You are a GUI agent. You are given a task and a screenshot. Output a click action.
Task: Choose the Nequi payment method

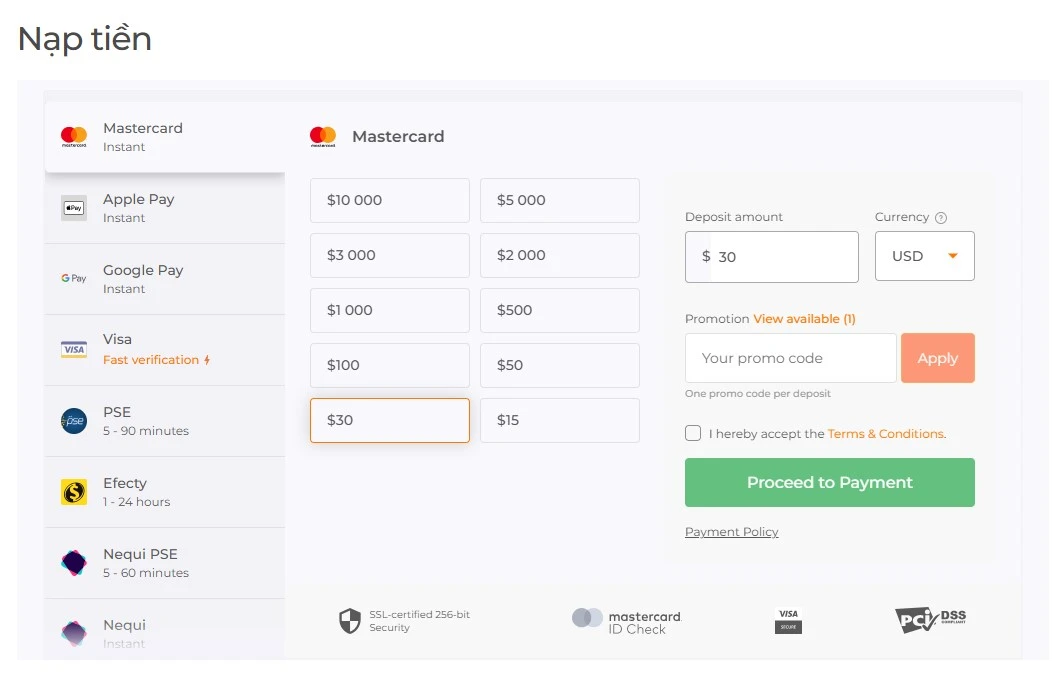[x=165, y=632]
